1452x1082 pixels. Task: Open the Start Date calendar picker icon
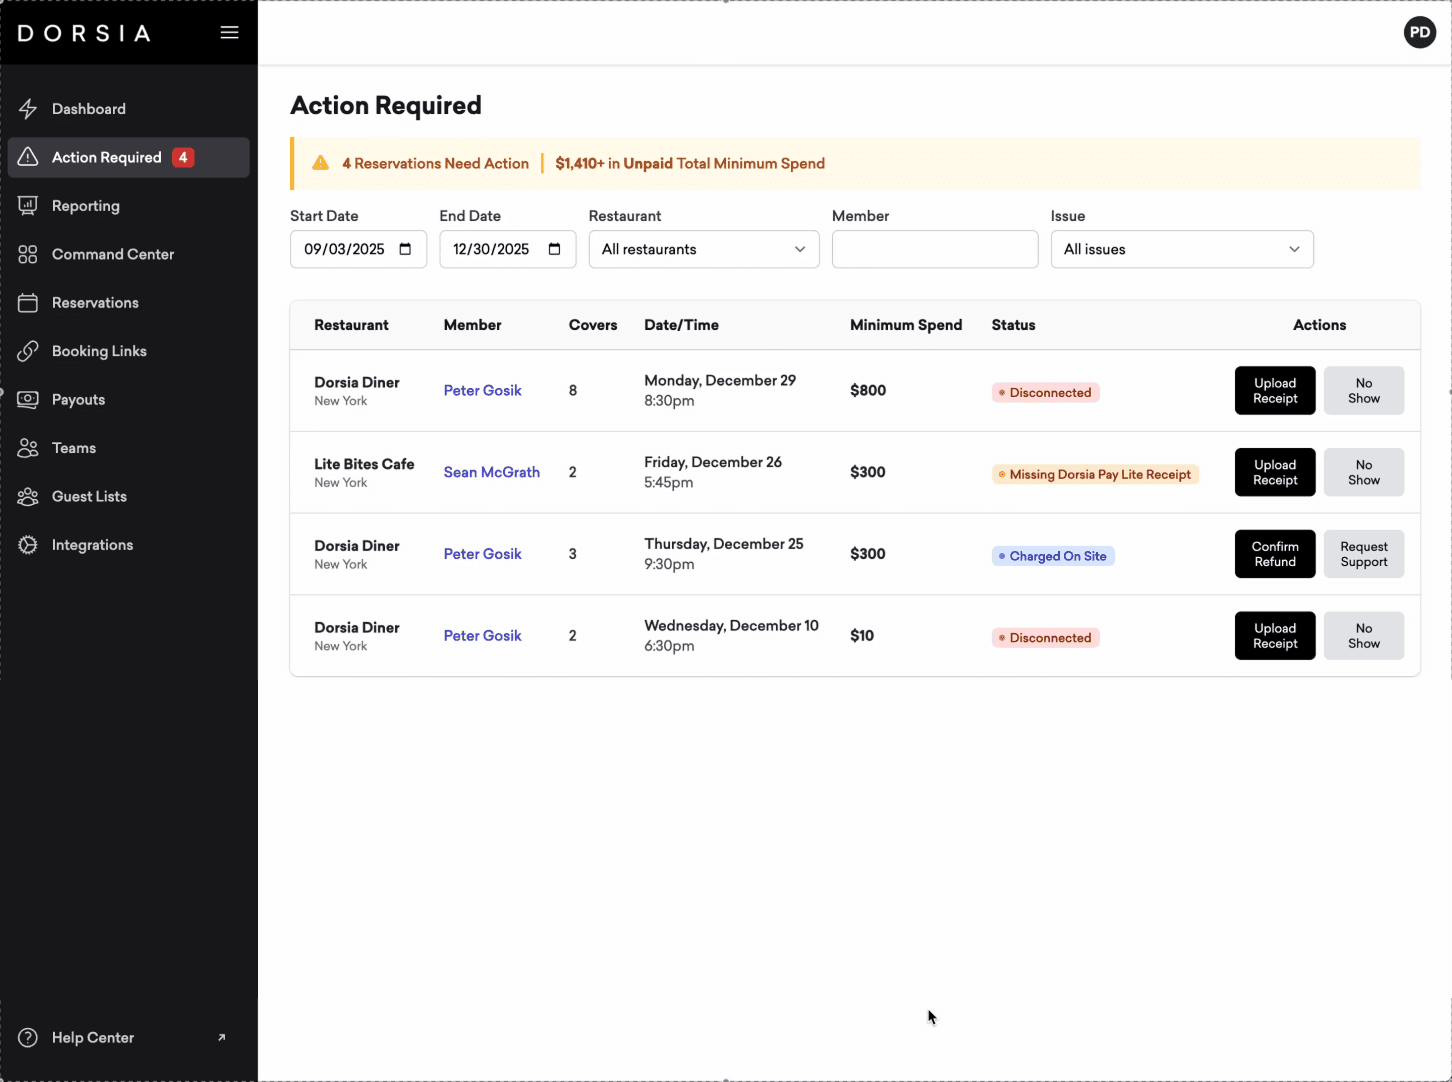pyautogui.click(x=405, y=249)
